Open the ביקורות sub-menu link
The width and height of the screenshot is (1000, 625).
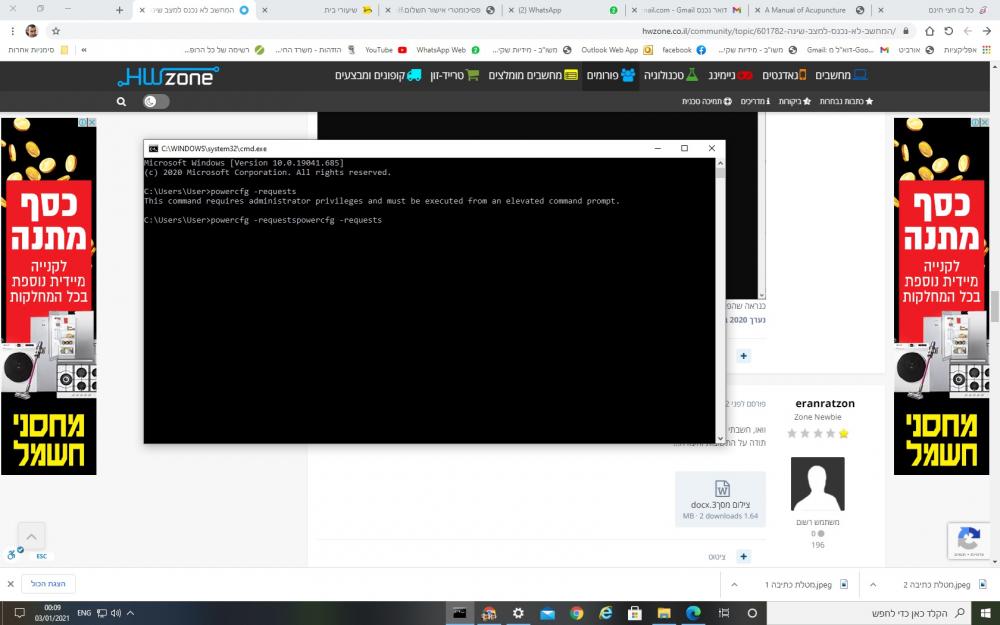click(795, 101)
